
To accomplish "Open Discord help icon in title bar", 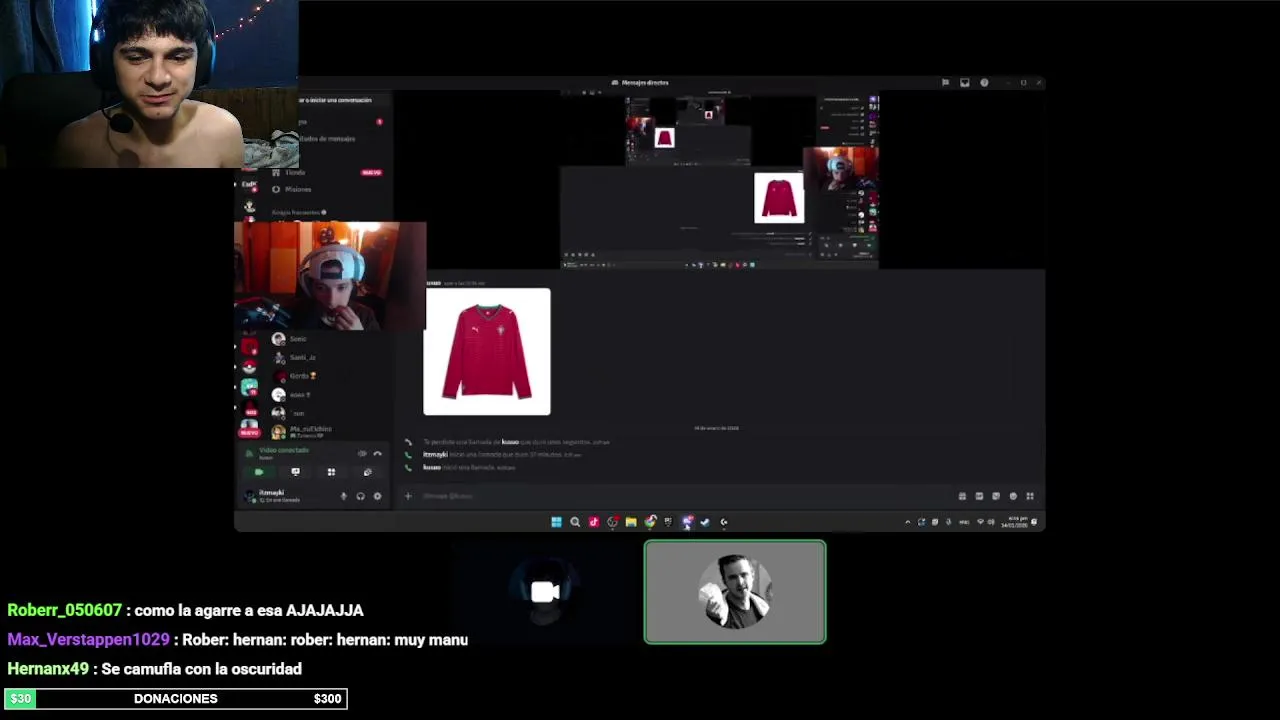I will [x=984, y=83].
